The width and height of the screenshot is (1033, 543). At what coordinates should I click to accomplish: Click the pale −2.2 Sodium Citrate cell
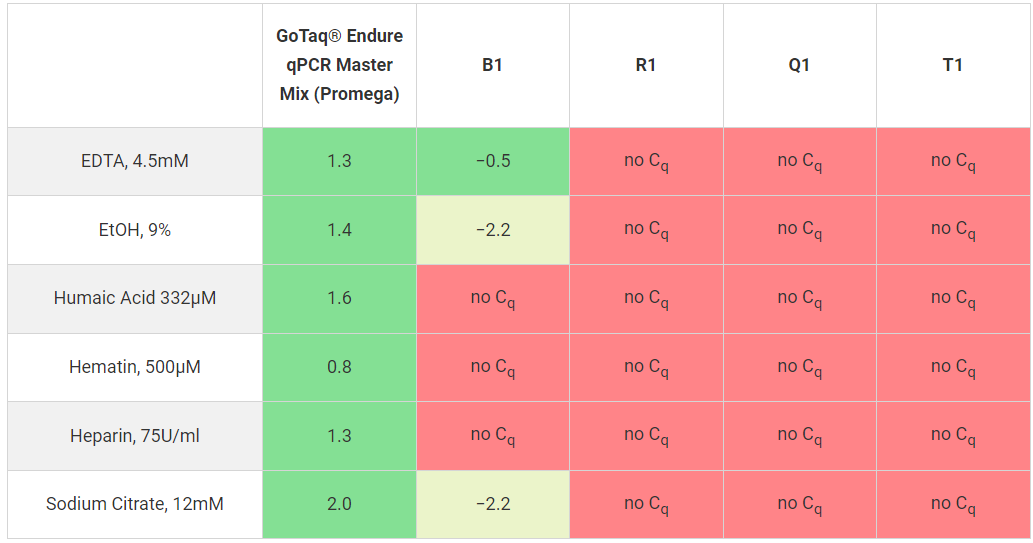click(492, 504)
